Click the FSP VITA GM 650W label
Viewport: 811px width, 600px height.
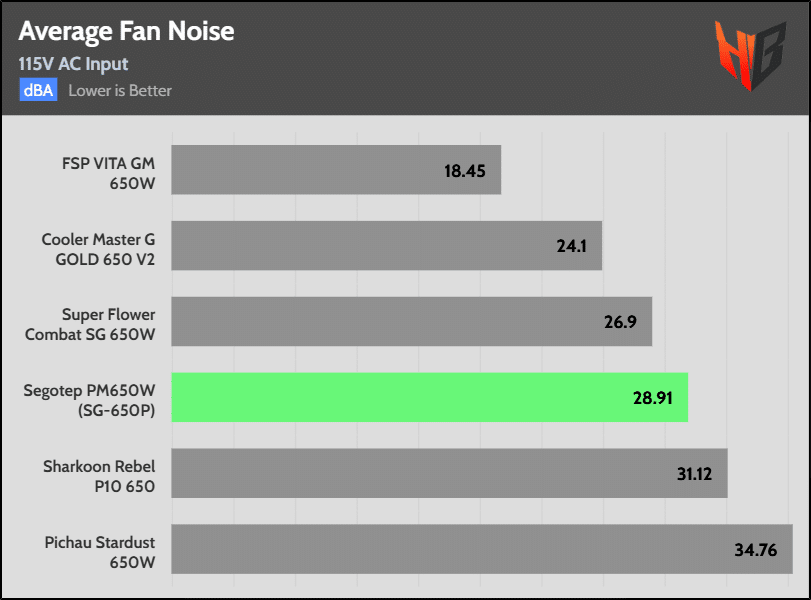click(109, 173)
